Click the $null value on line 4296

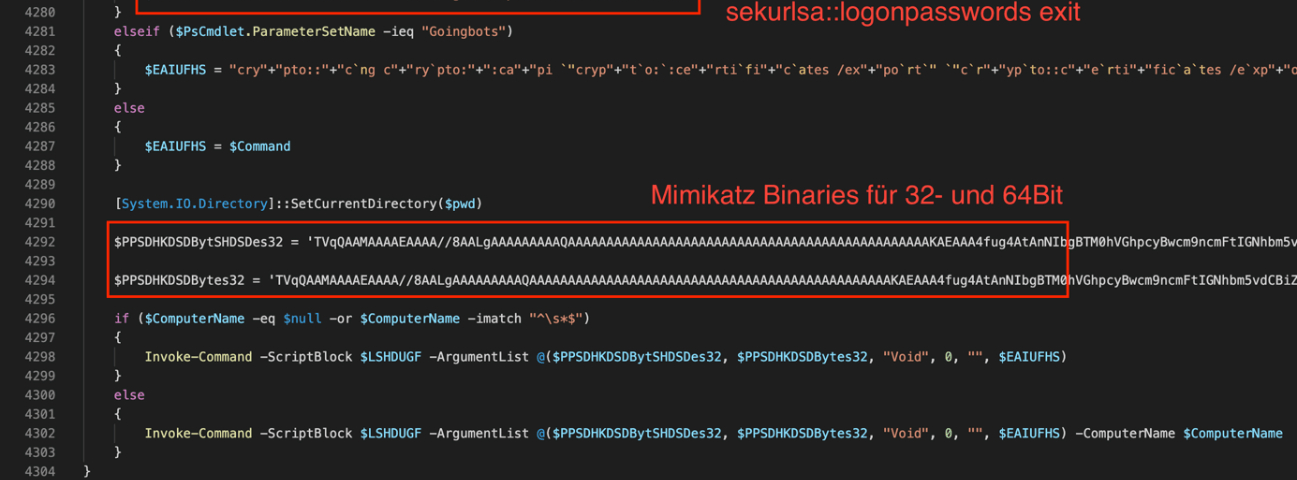302,319
